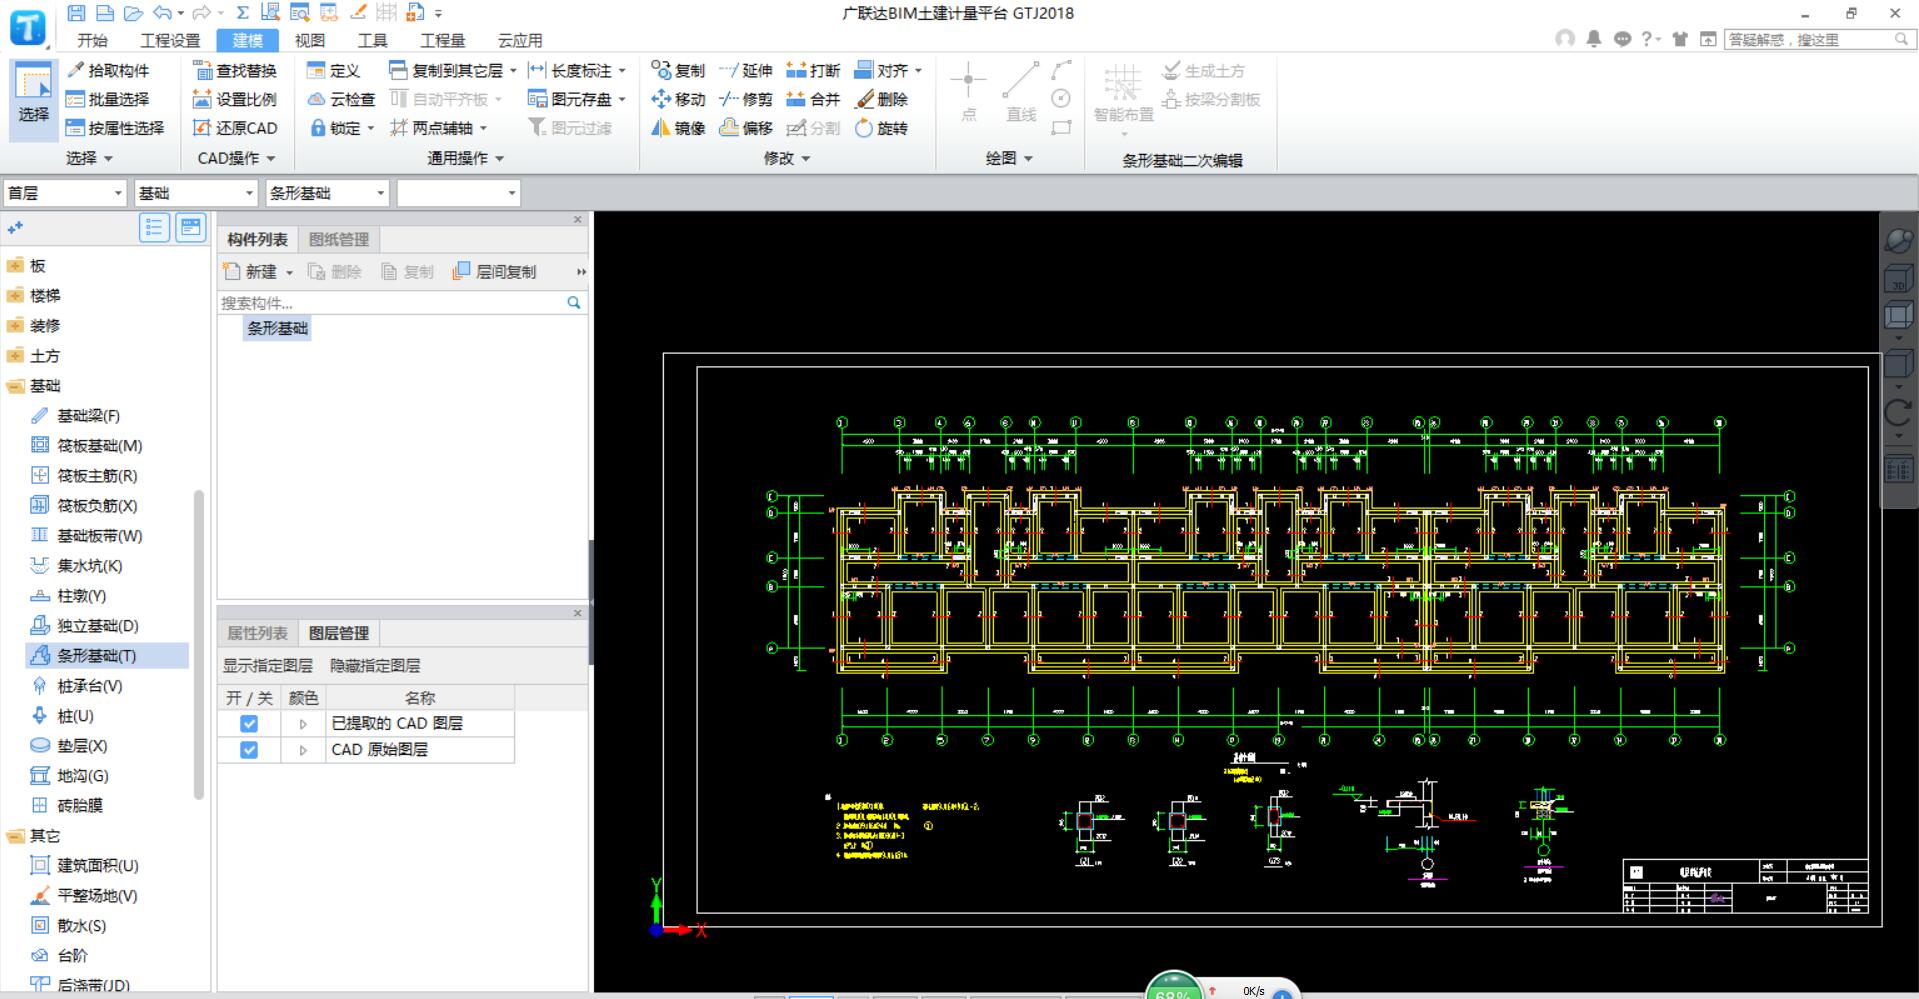Click 还原CAD restore tool
Image resolution: width=1919 pixels, height=999 pixels.
click(x=235, y=128)
